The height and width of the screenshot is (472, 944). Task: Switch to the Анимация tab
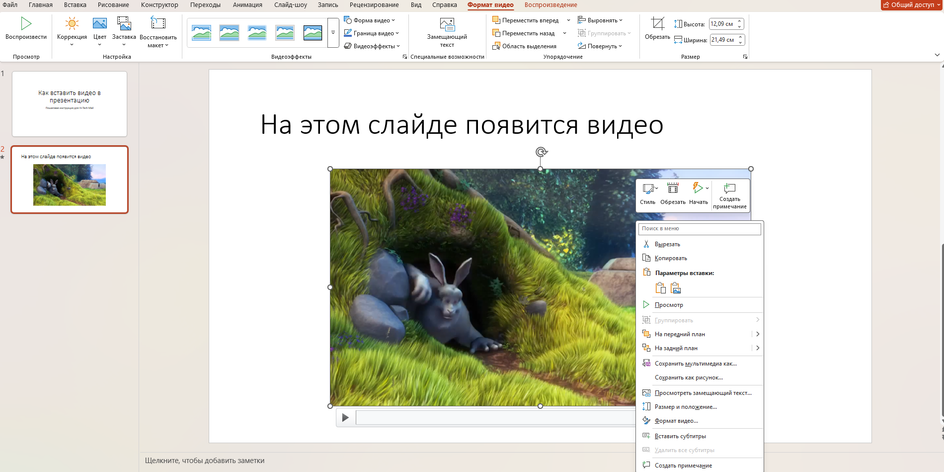247,5
